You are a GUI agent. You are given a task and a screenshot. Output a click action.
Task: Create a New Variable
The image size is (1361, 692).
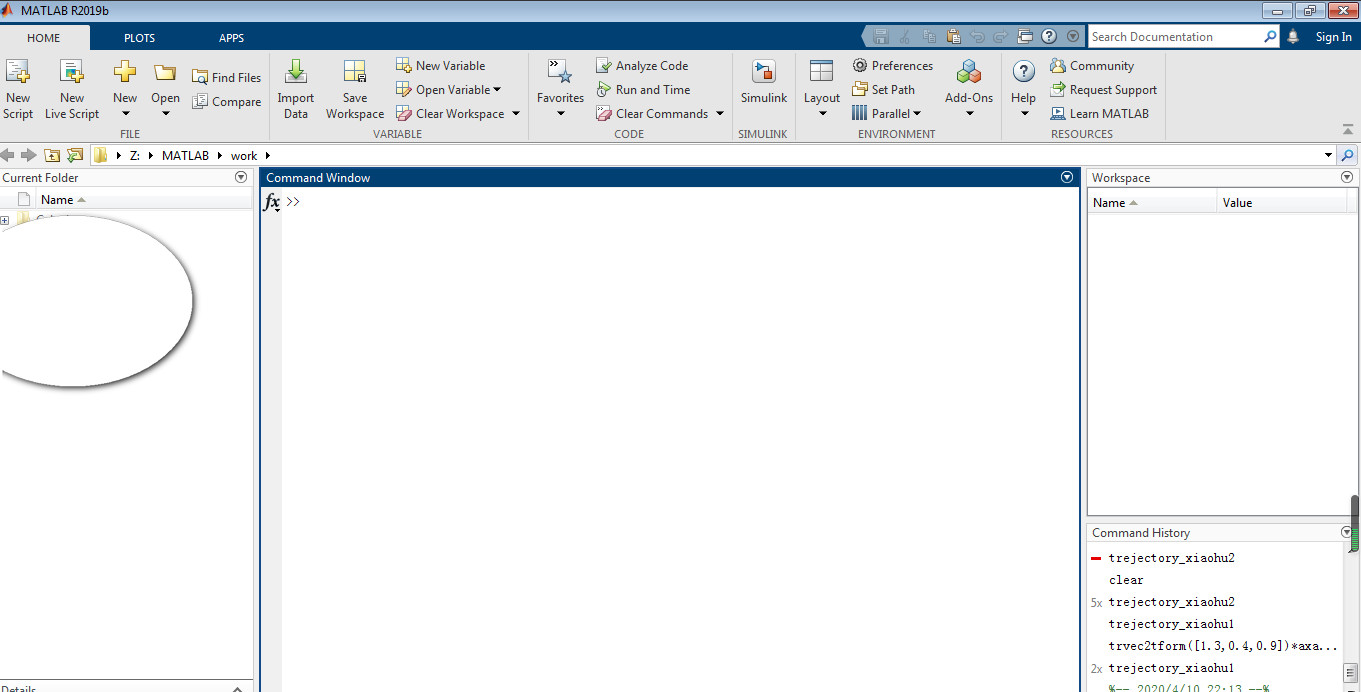click(x=441, y=65)
